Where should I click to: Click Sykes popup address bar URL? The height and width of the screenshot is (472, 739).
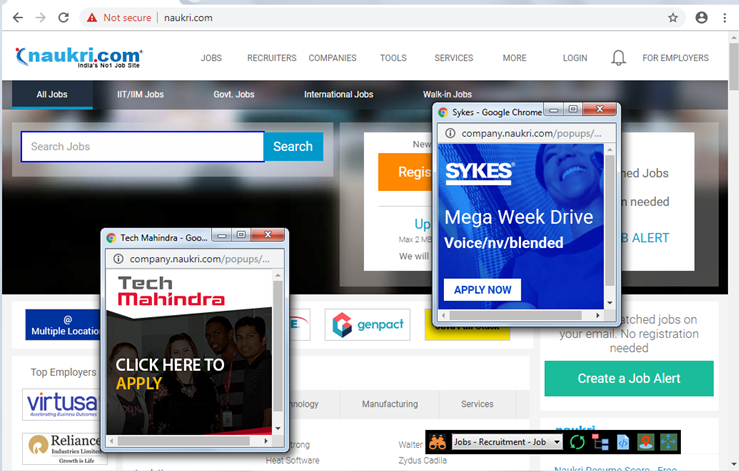click(x=531, y=133)
